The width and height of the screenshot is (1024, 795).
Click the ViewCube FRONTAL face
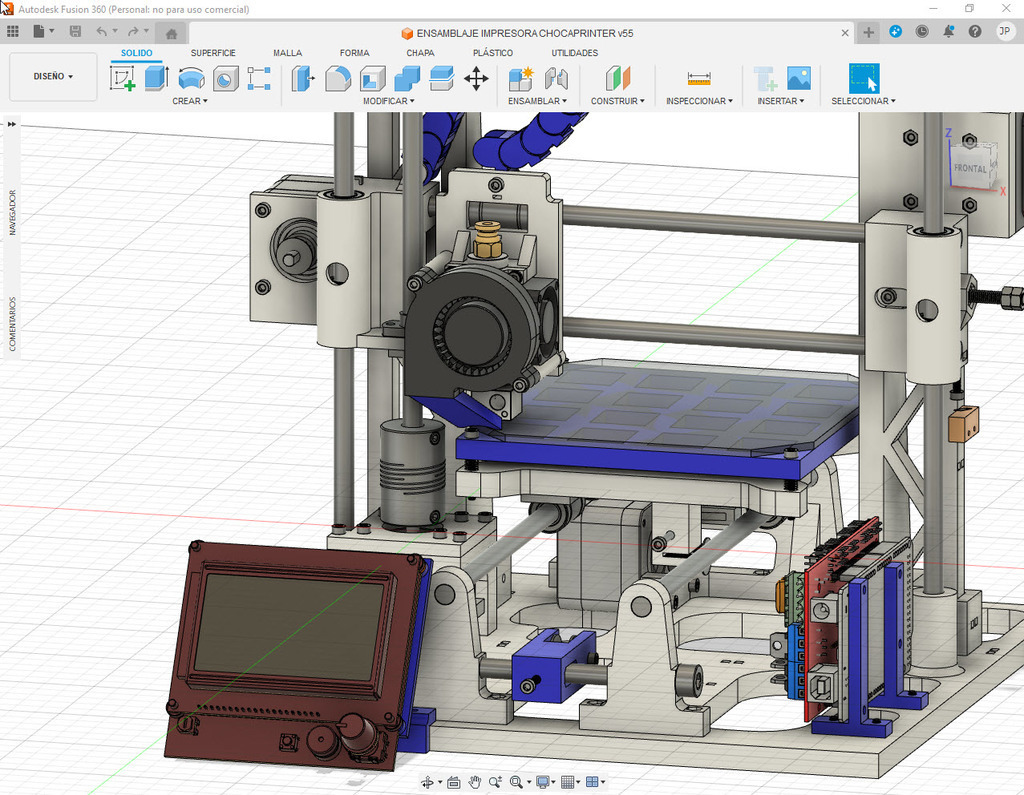point(969,168)
